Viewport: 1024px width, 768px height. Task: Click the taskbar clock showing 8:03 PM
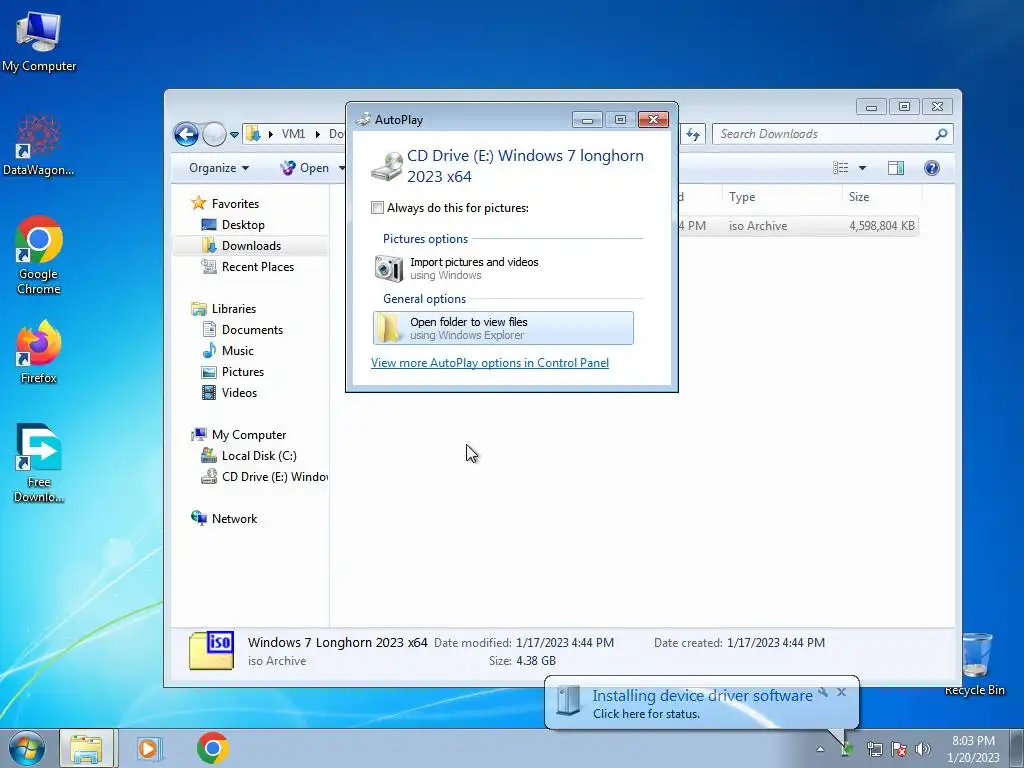click(x=973, y=748)
